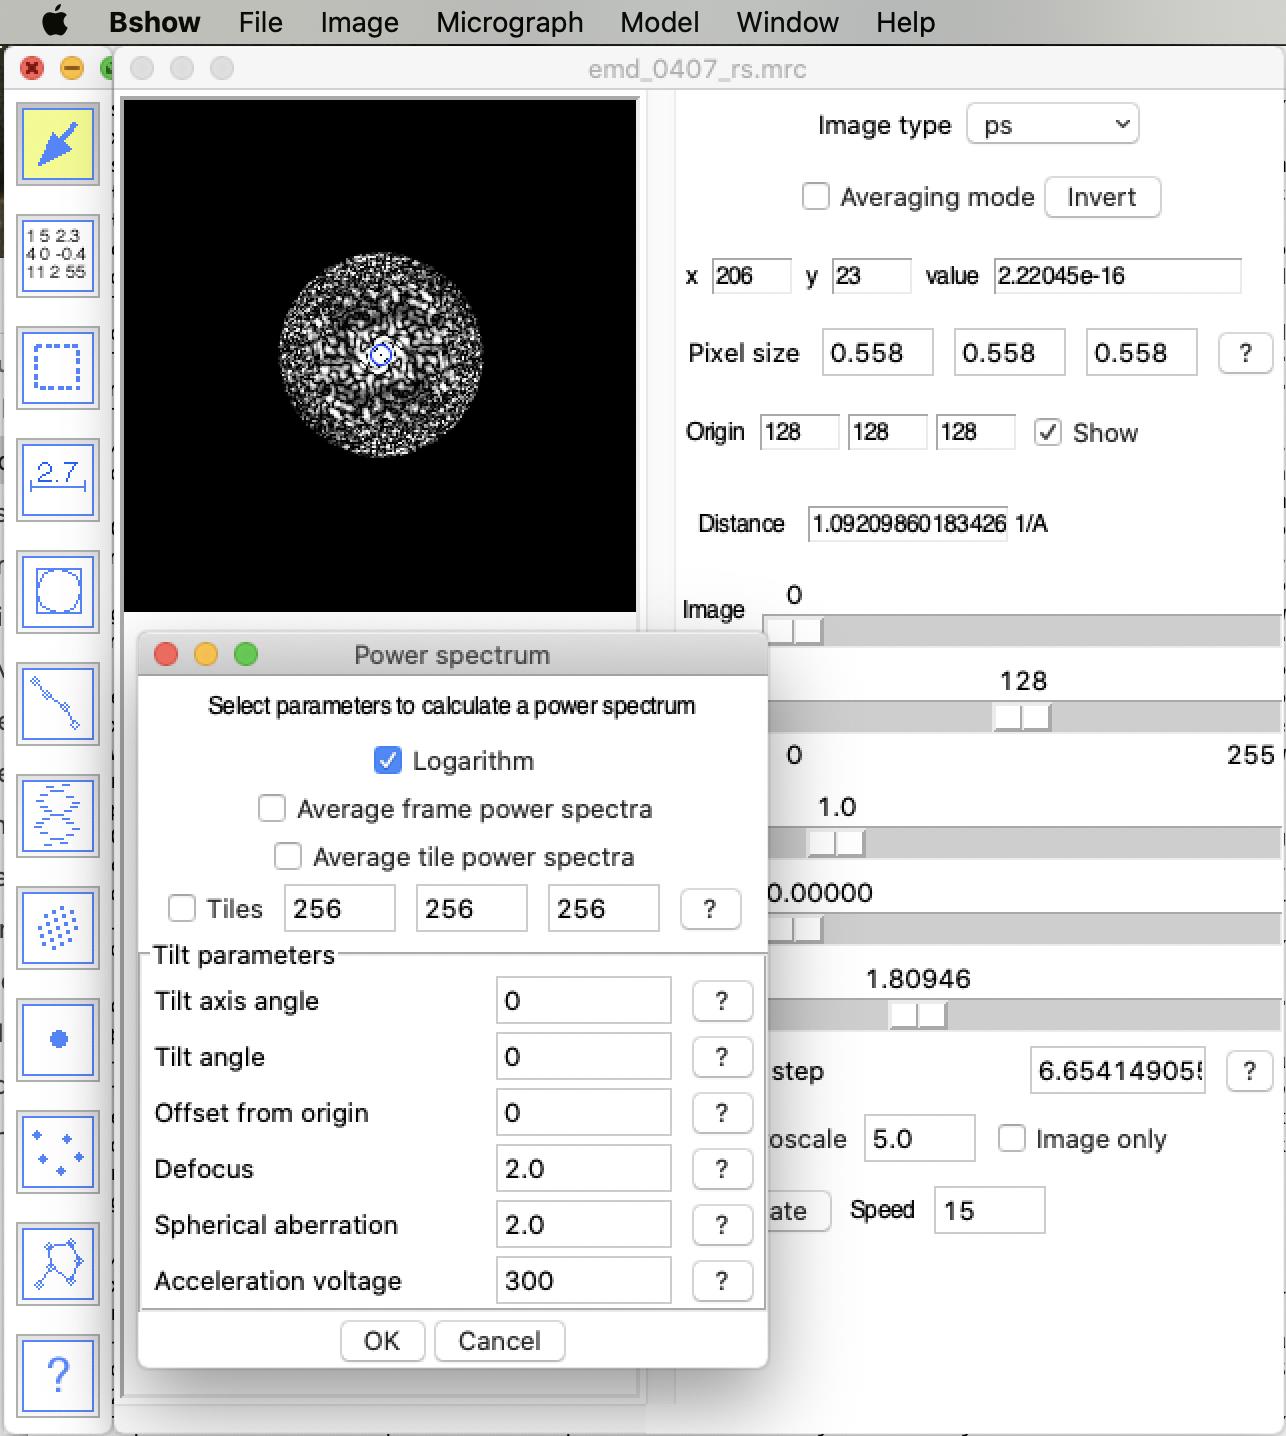Image resolution: width=1286 pixels, height=1436 pixels.
Task: Click the Tilt angle input field
Action: coord(583,1057)
